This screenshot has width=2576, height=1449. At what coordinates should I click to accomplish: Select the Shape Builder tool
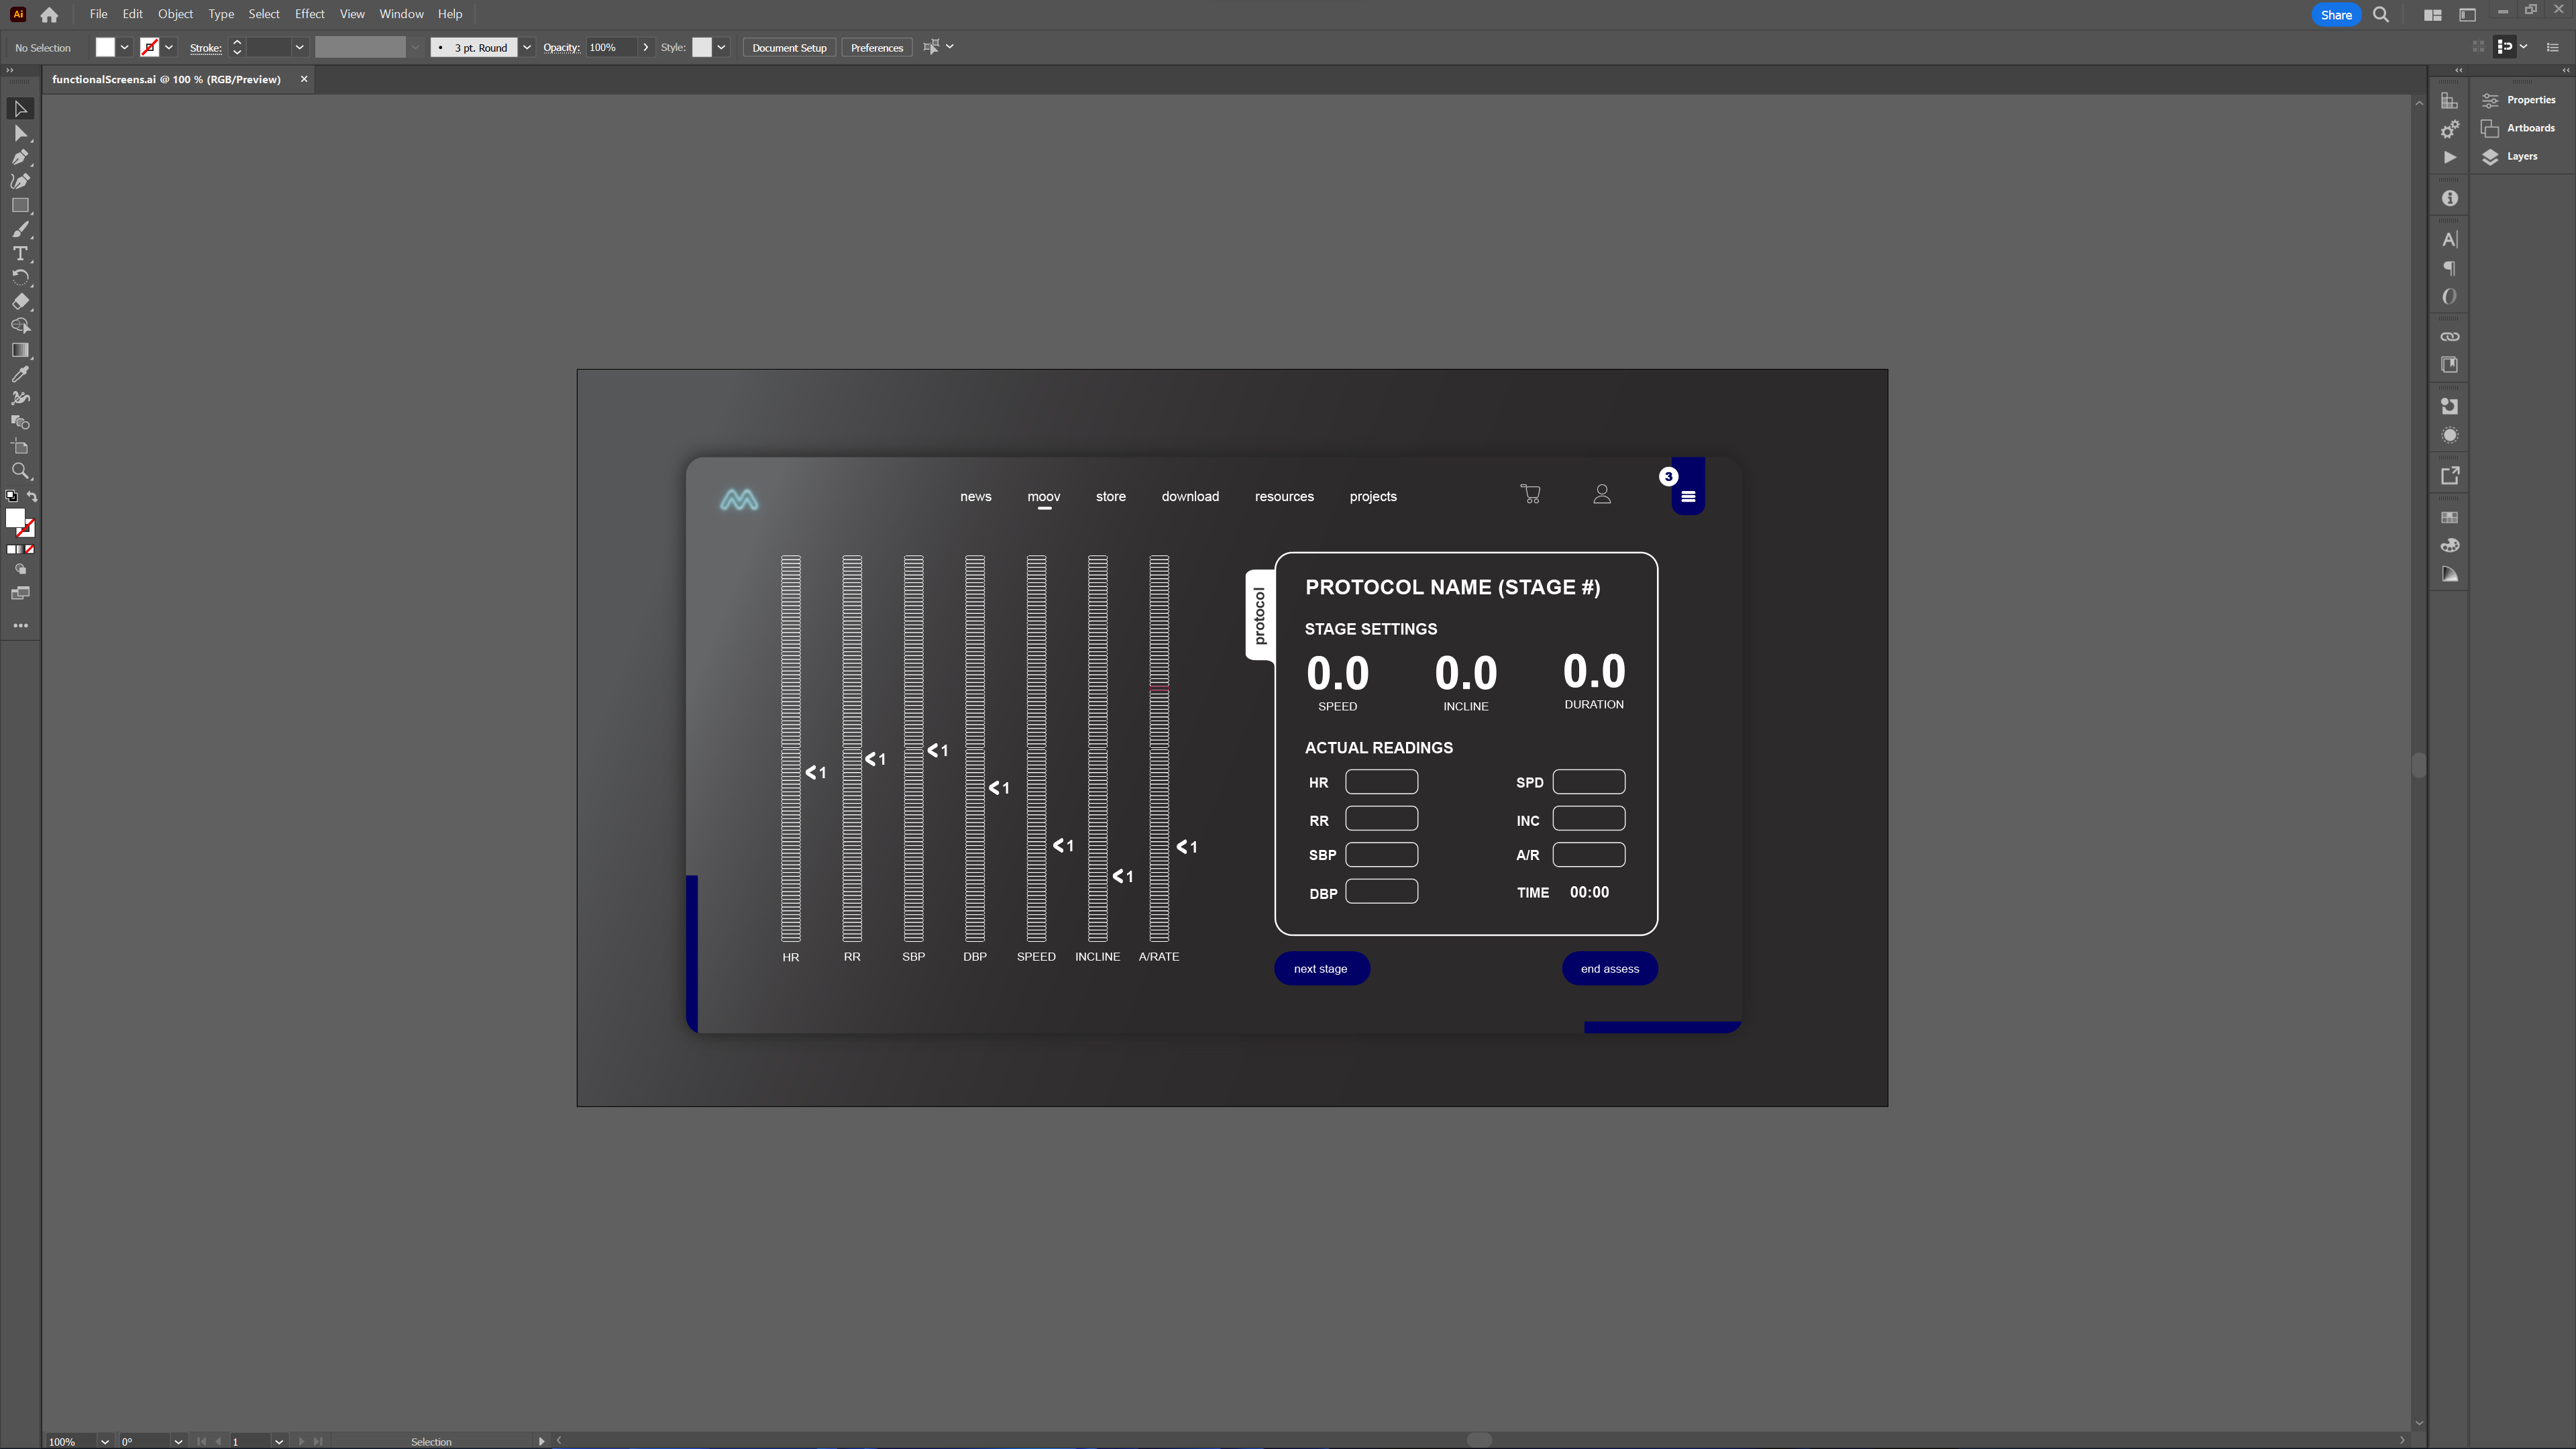coord(20,326)
